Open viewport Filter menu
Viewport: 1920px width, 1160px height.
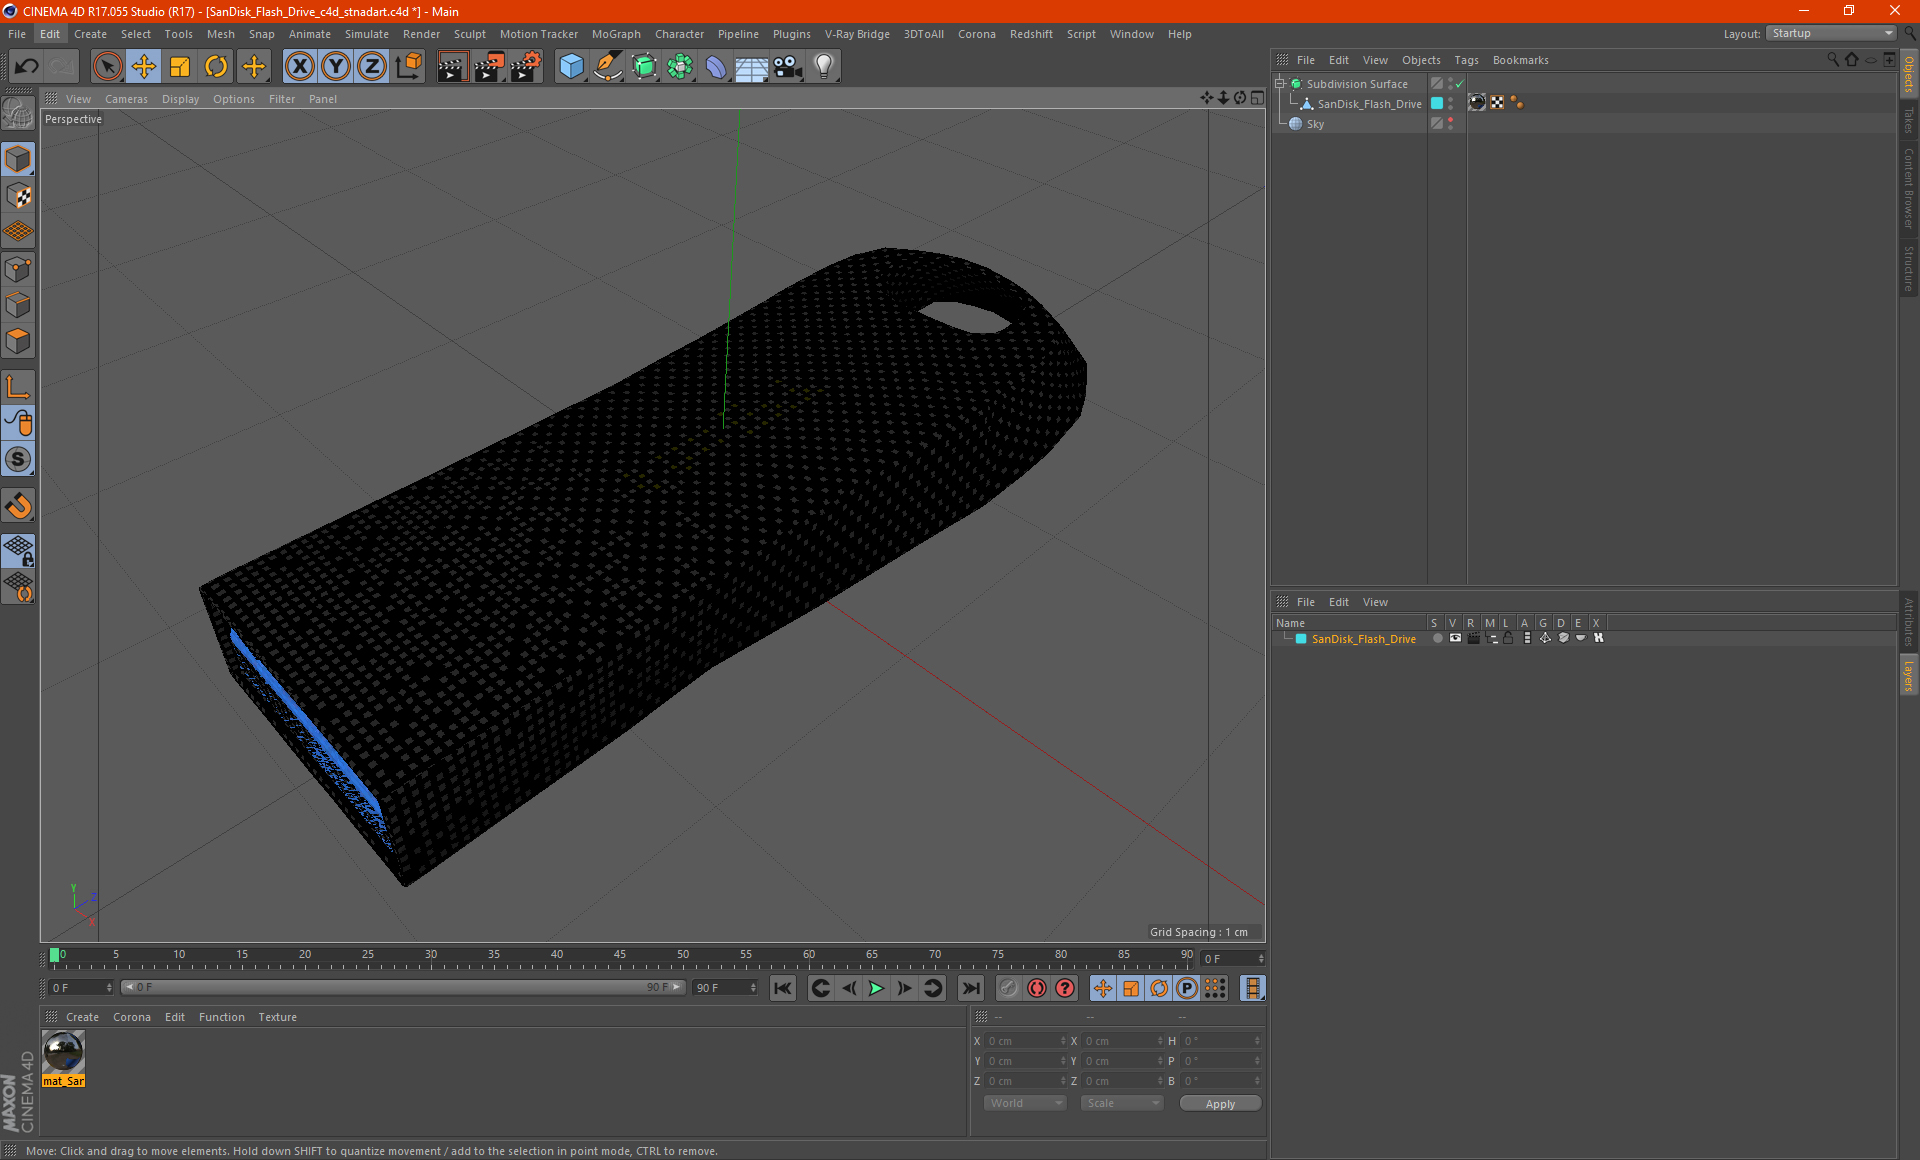pos(282,99)
